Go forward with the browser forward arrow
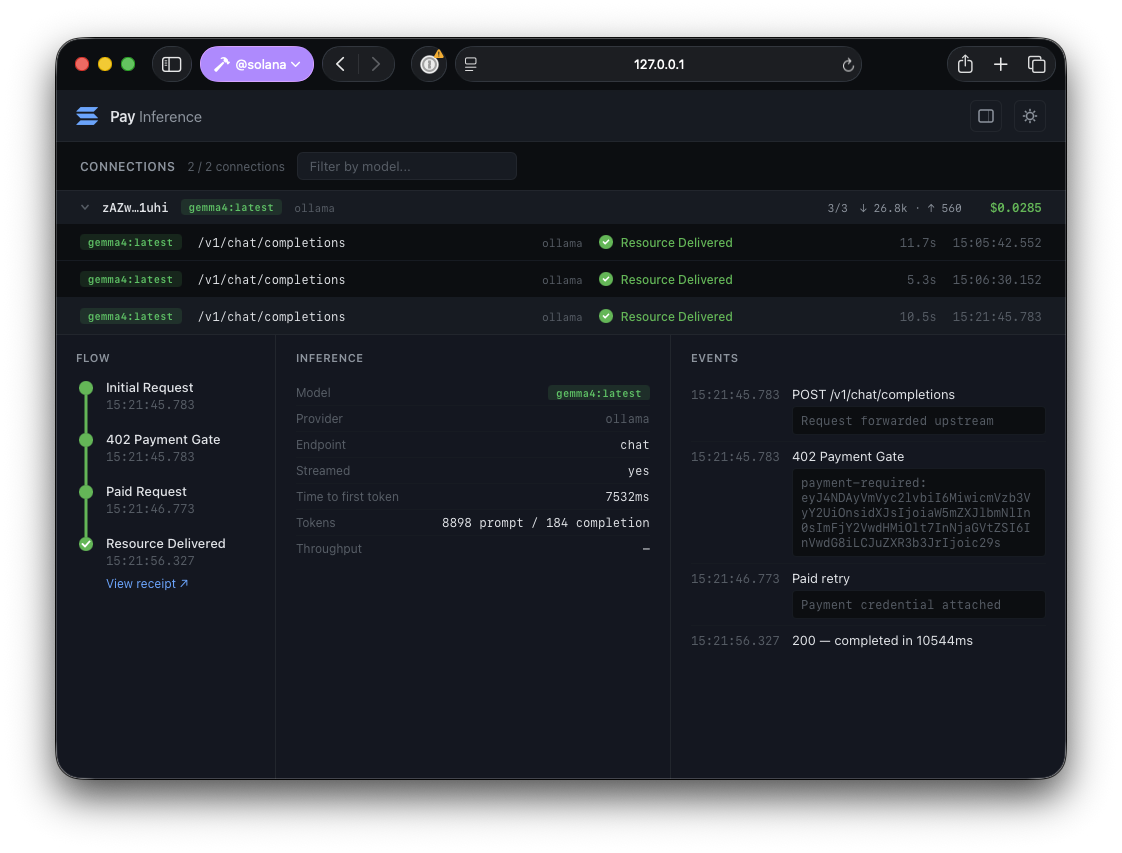This screenshot has height=853, width=1122. click(376, 64)
